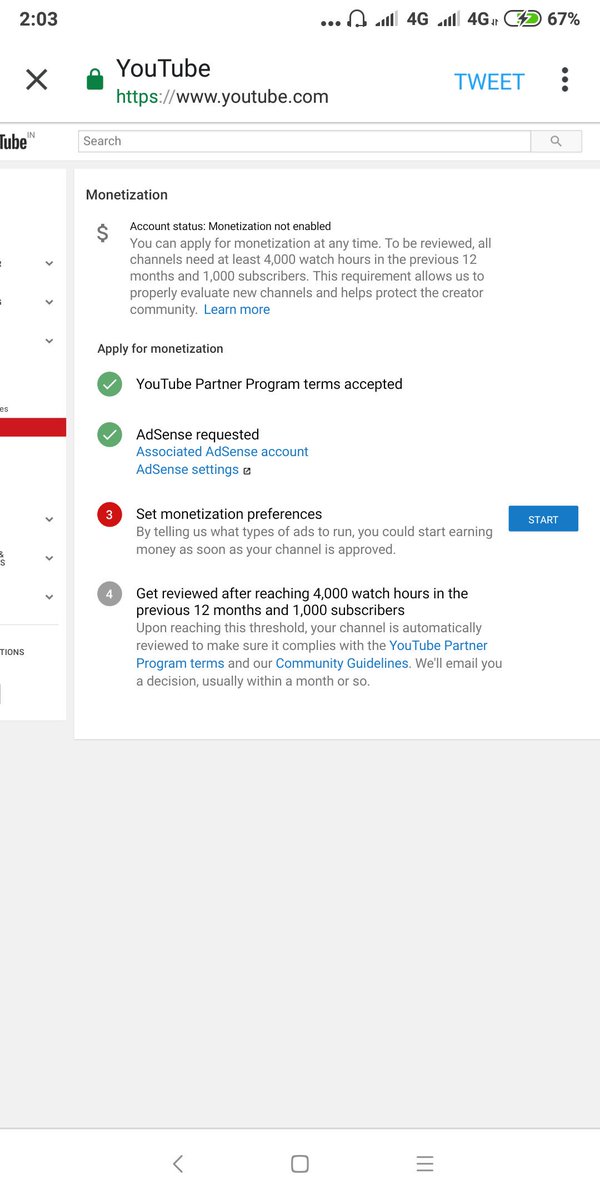Tap the Android recents menu button
The width and height of the screenshot is (600, 1200).
424,1163
